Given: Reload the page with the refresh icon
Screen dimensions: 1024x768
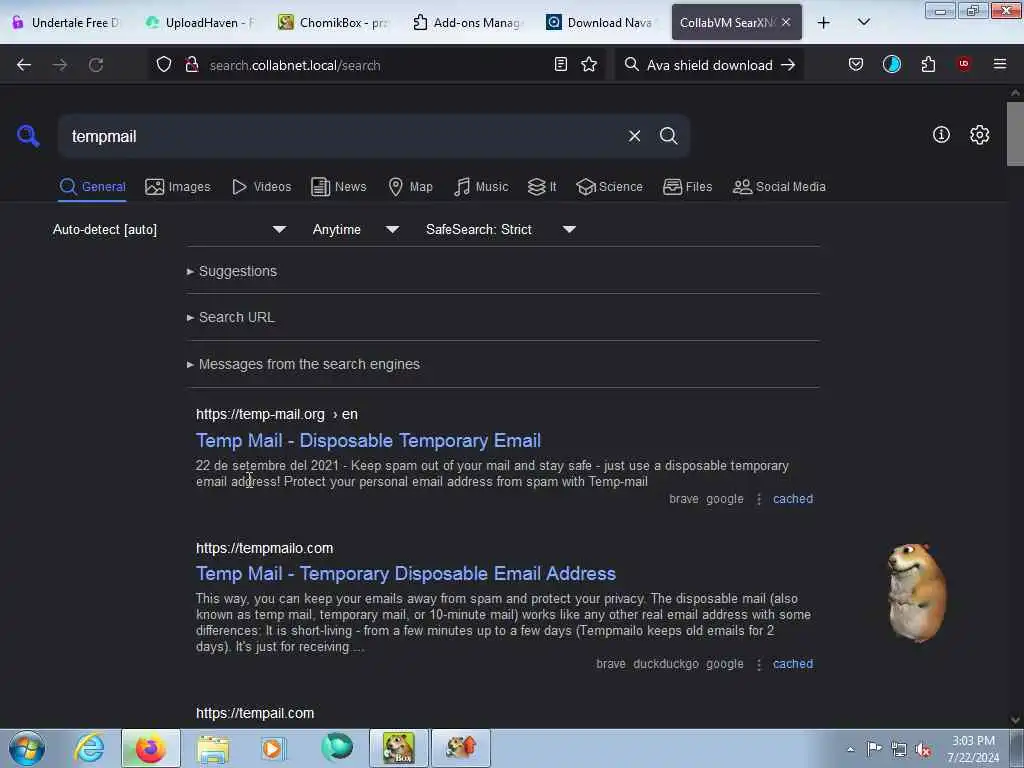Looking at the screenshot, I should click(x=96, y=65).
